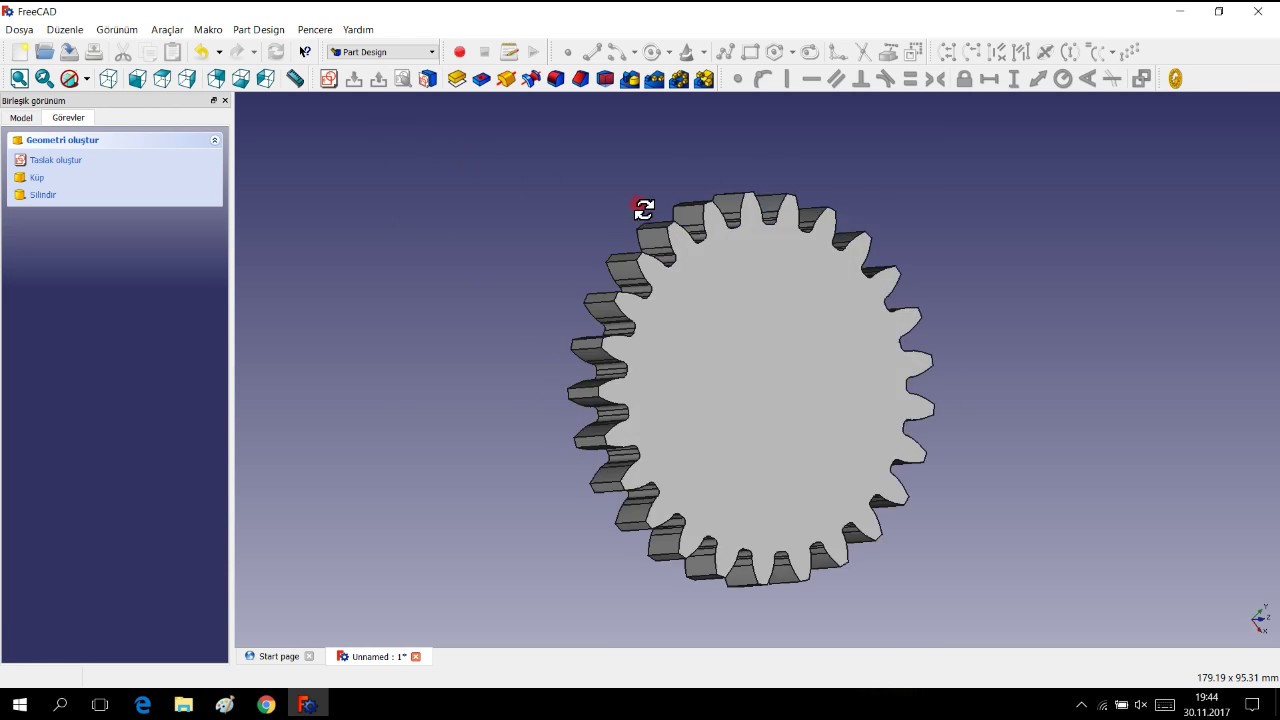Select the polyline sketch tool icon
This screenshot has width=1280, height=720.
click(x=725, y=52)
